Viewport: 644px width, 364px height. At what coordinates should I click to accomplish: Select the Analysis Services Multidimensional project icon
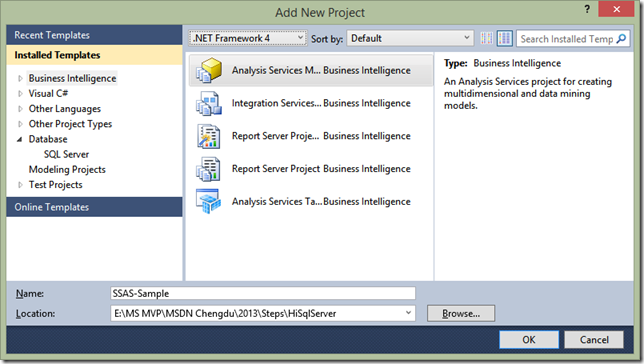(x=209, y=70)
